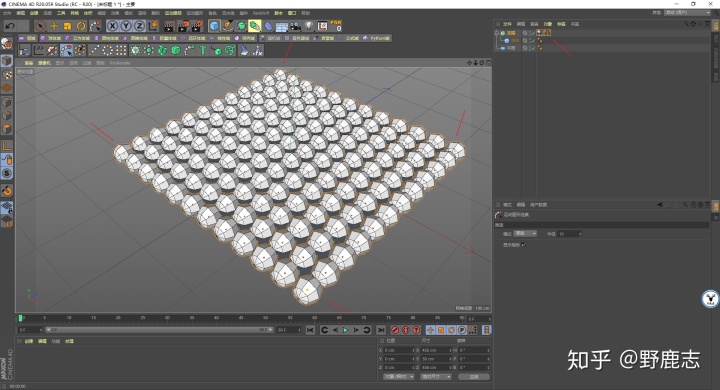
Task: Click the green timeline playhead marker
Action: click(x=20, y=318)
